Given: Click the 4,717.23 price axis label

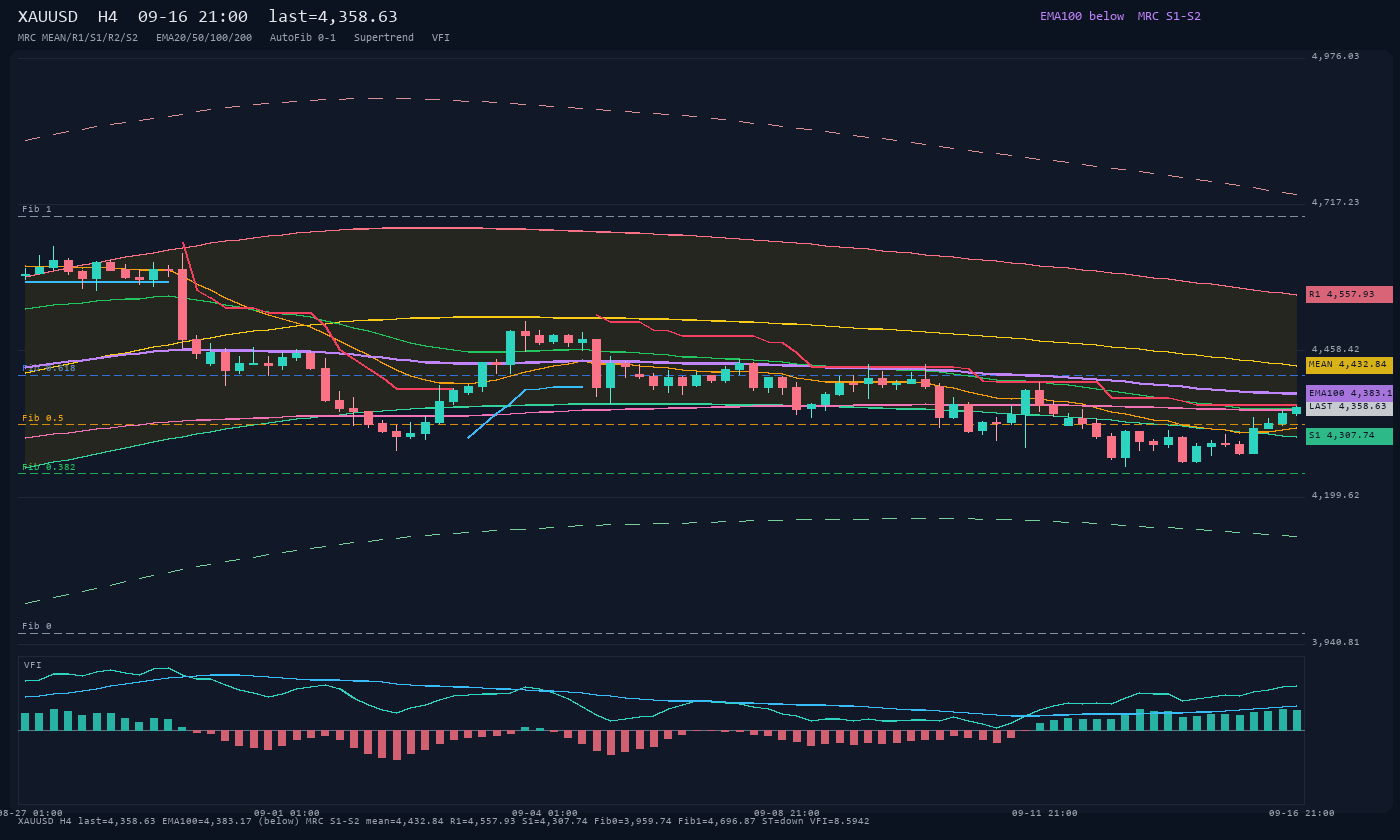Looking at the screenshot, I should pyautogui.click(x=1336, y=202).
